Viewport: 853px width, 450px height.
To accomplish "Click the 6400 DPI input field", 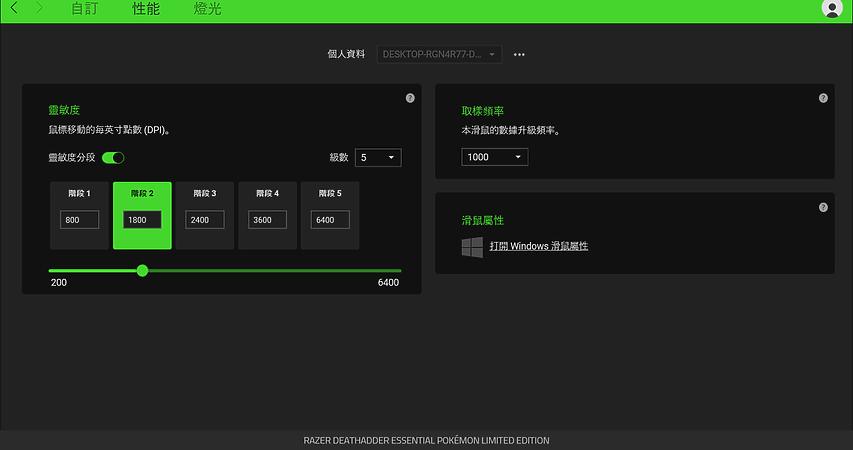I will [x=330, y=220].
